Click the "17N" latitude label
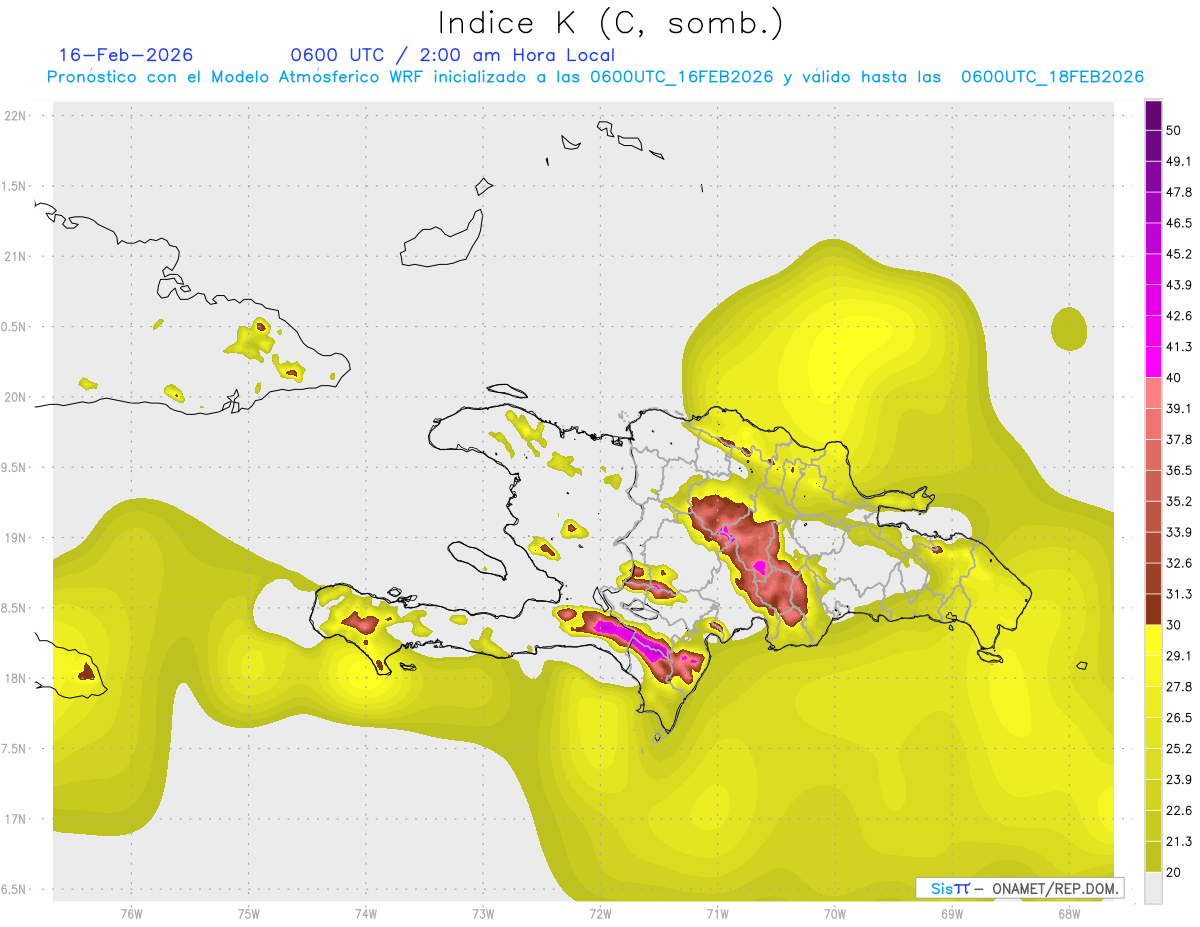 click(x=17, y=819)
